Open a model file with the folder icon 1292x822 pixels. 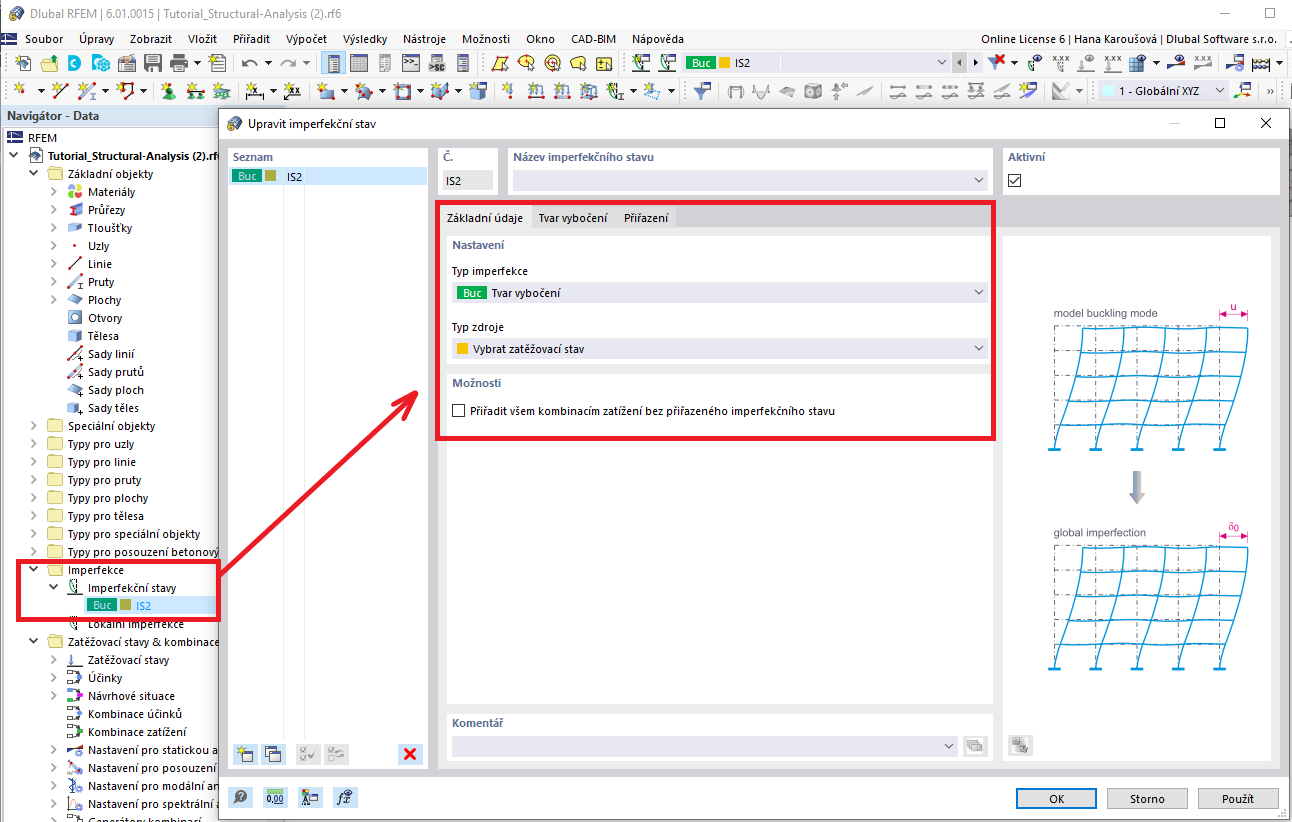[x=49, y=63]
